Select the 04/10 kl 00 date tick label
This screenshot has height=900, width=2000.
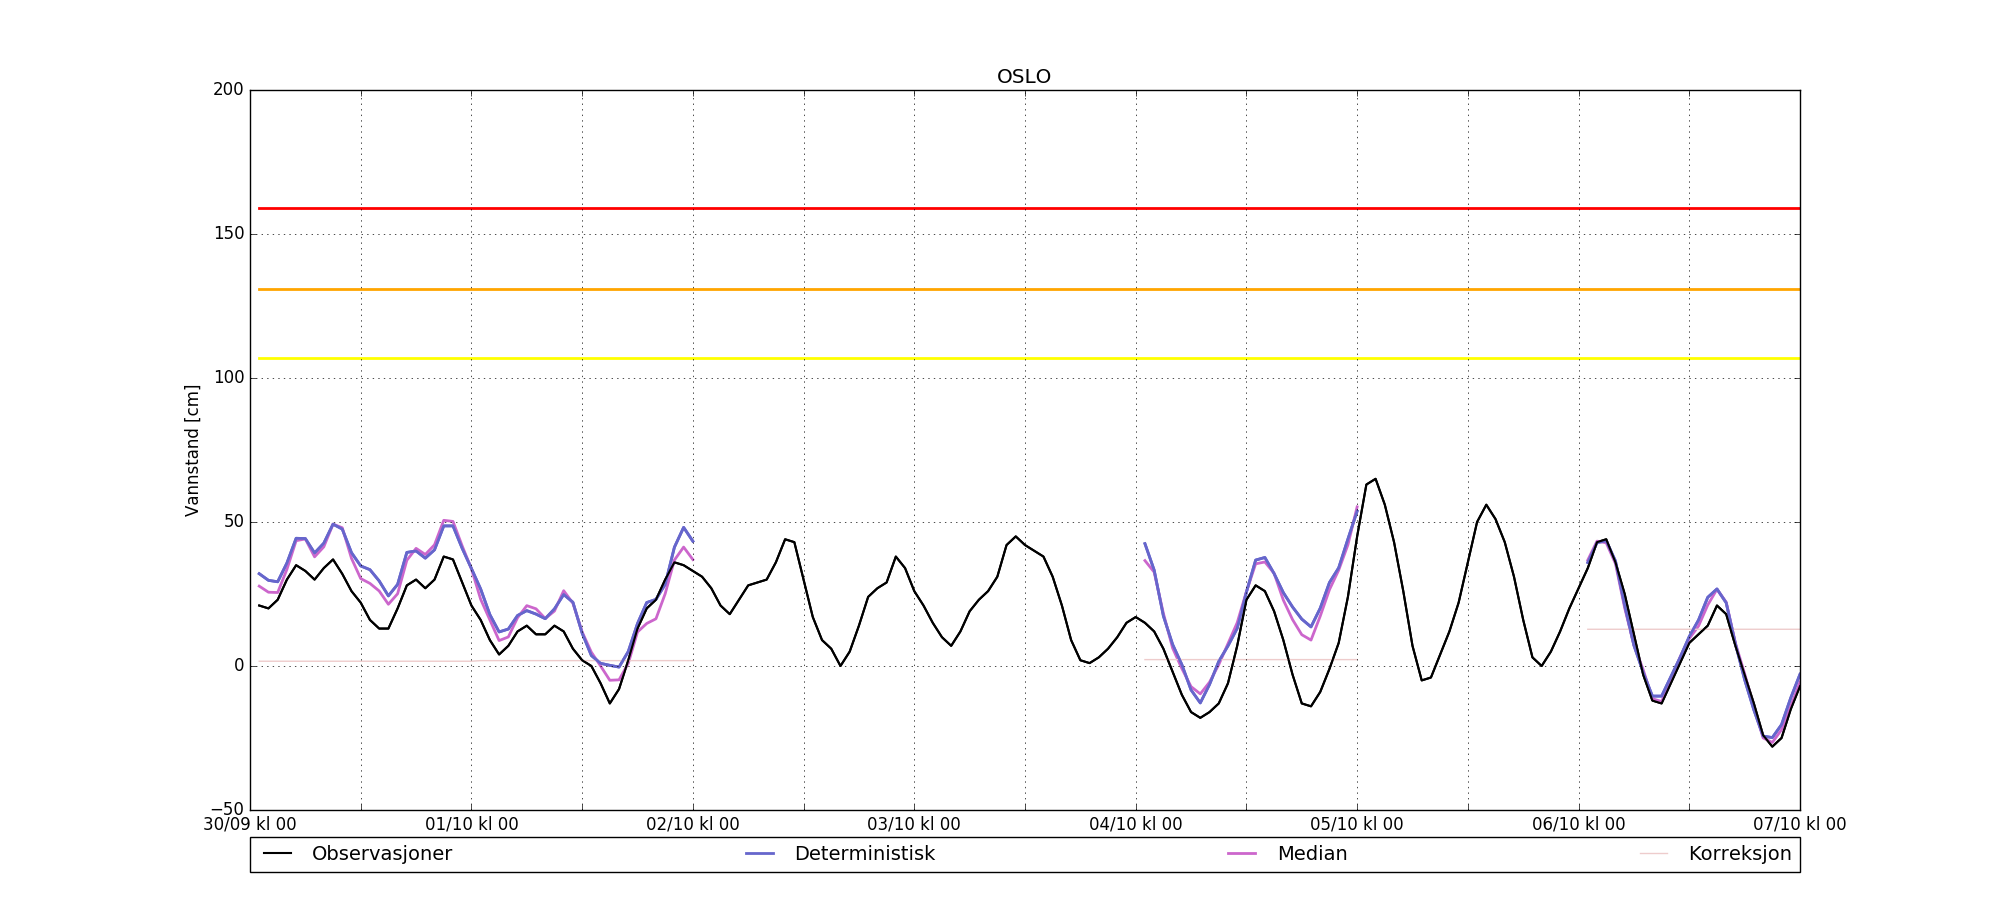pos(1136,825)
